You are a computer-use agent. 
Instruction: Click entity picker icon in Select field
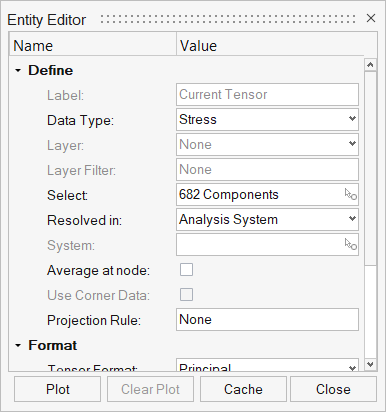351,194
